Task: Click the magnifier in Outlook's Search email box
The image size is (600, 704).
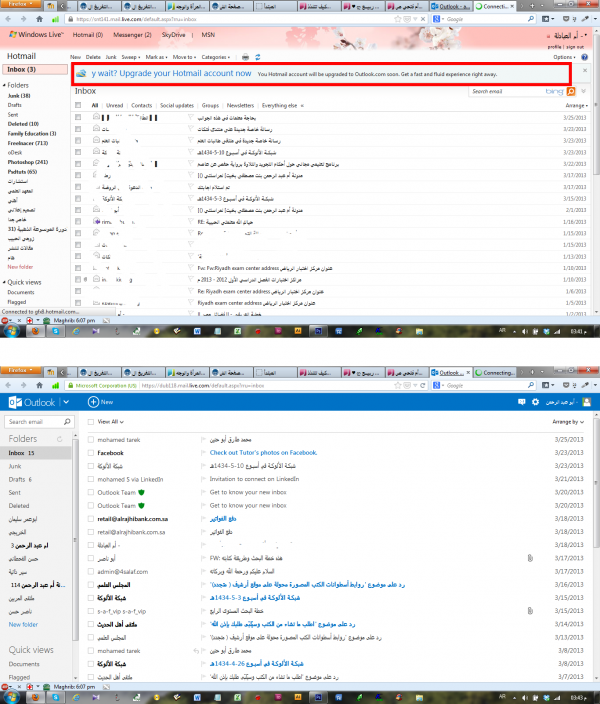Action: pyautogui.click(x=67, y=422)
